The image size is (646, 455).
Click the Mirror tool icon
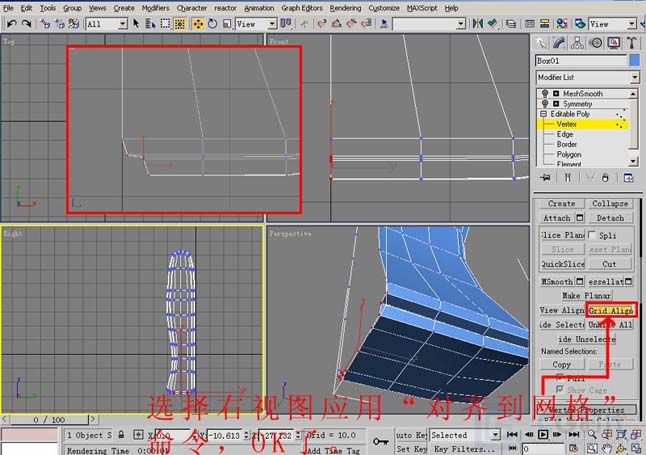tap(478, 24)
